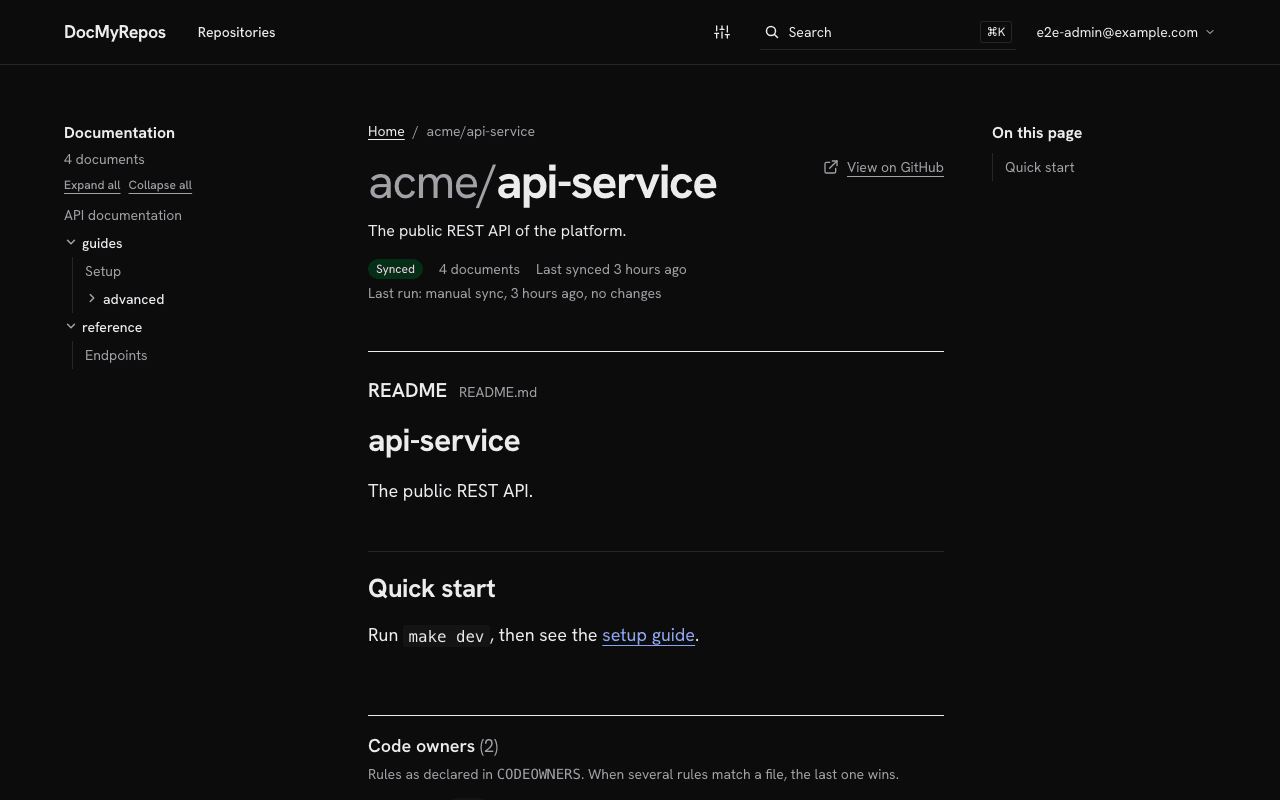This screenshot has height=800, width=1280.
Task: Click the acme/api-service breadcrumb text
Action: (x=480, y=131)
